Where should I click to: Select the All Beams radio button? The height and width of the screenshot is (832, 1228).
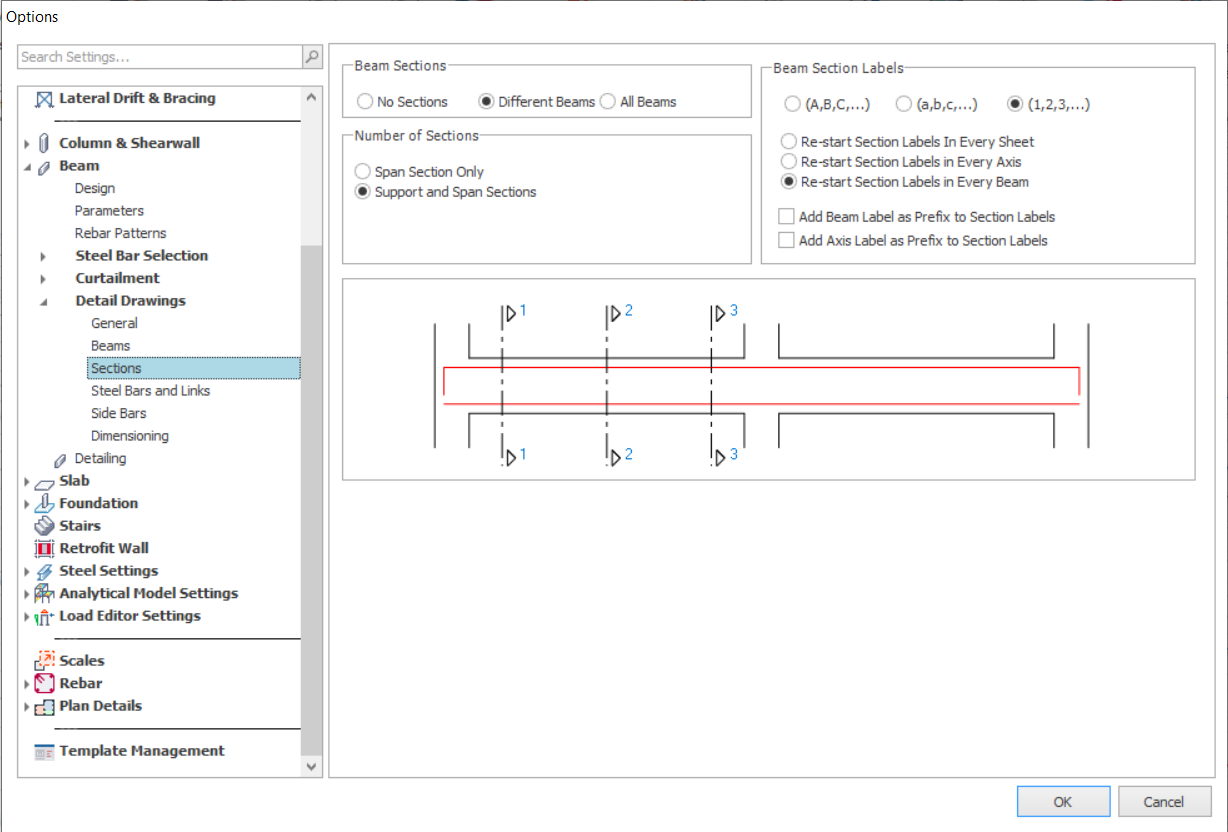[x=608, y=102]
